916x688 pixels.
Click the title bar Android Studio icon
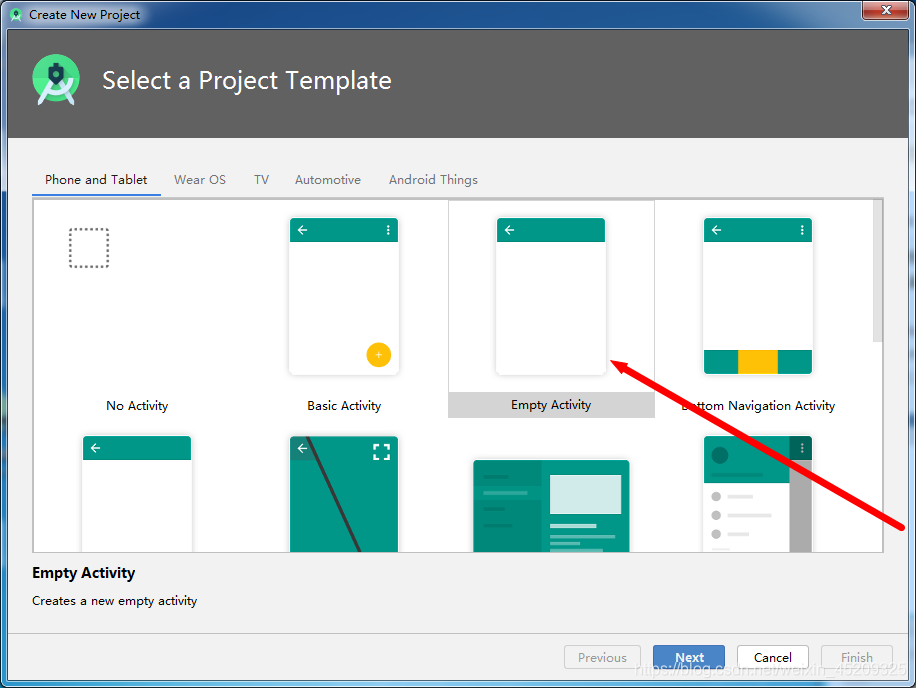pos(16,15)
